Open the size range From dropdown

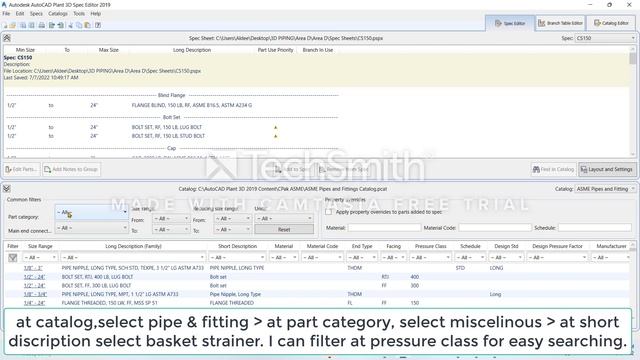click(x=171, y=218)
